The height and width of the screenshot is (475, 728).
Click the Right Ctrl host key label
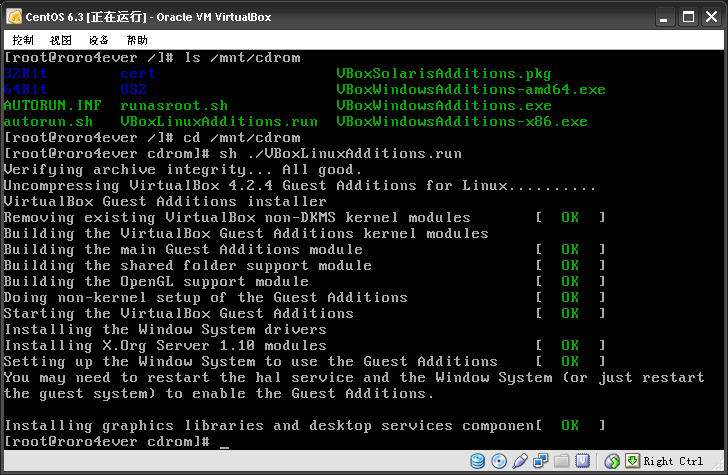point(673,461)
